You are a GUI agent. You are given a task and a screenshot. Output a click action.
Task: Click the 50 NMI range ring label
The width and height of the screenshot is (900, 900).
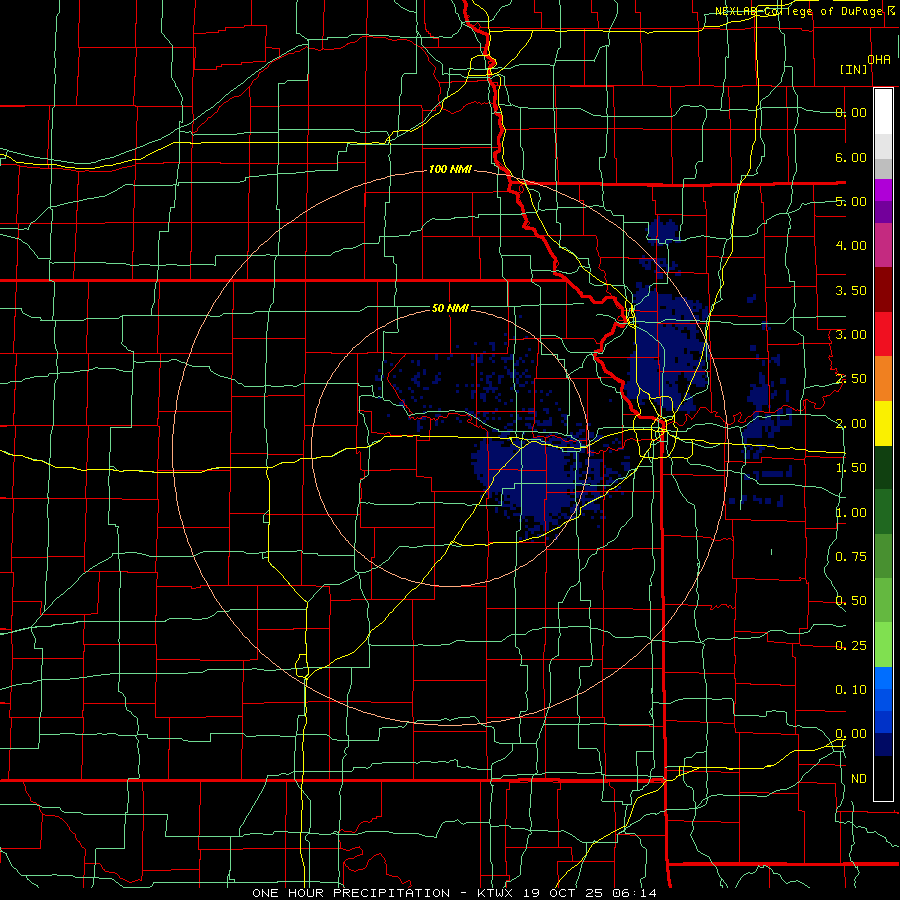tap(450, 309)
